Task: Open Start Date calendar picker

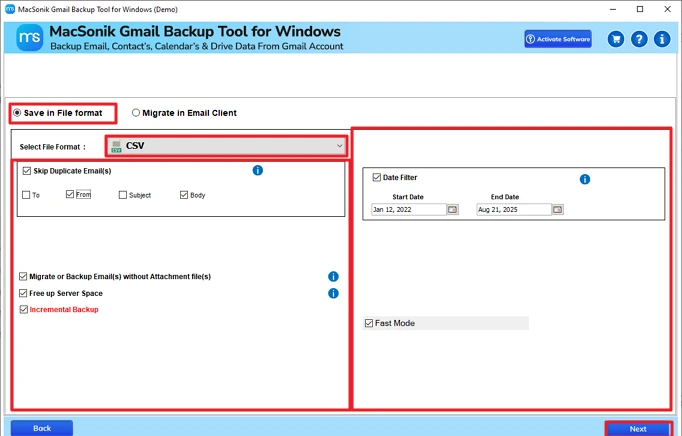Action: pyautogui.click(x=453, y=210)
